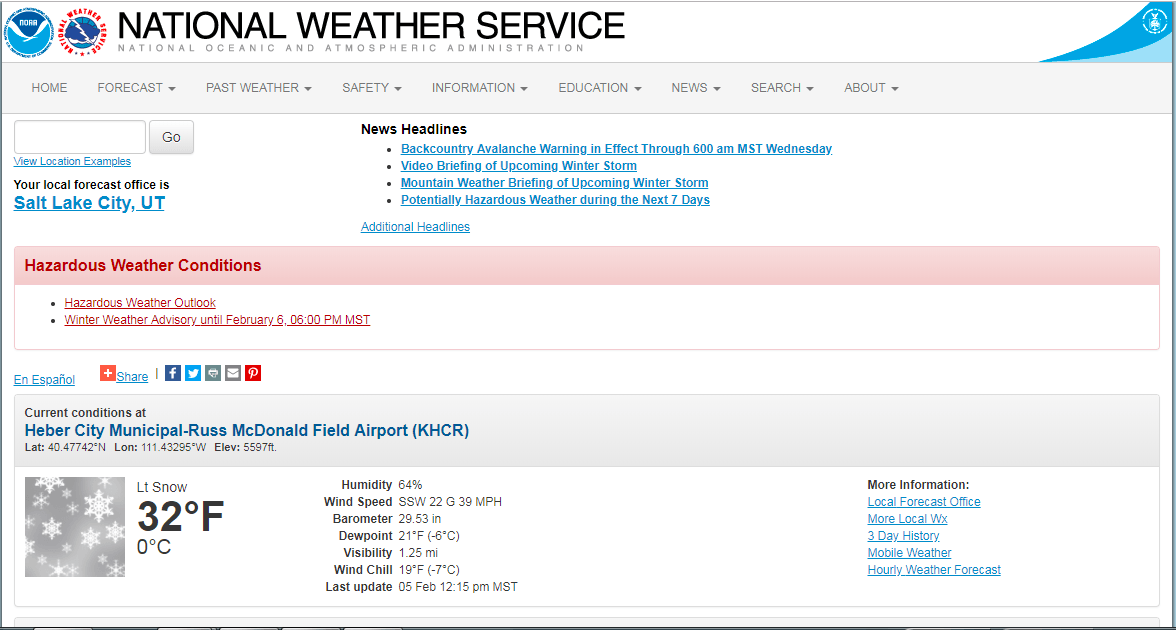This screenshot has height=630, width=1176.
Task: Open the Education dropdown menu
Action: 599,88
